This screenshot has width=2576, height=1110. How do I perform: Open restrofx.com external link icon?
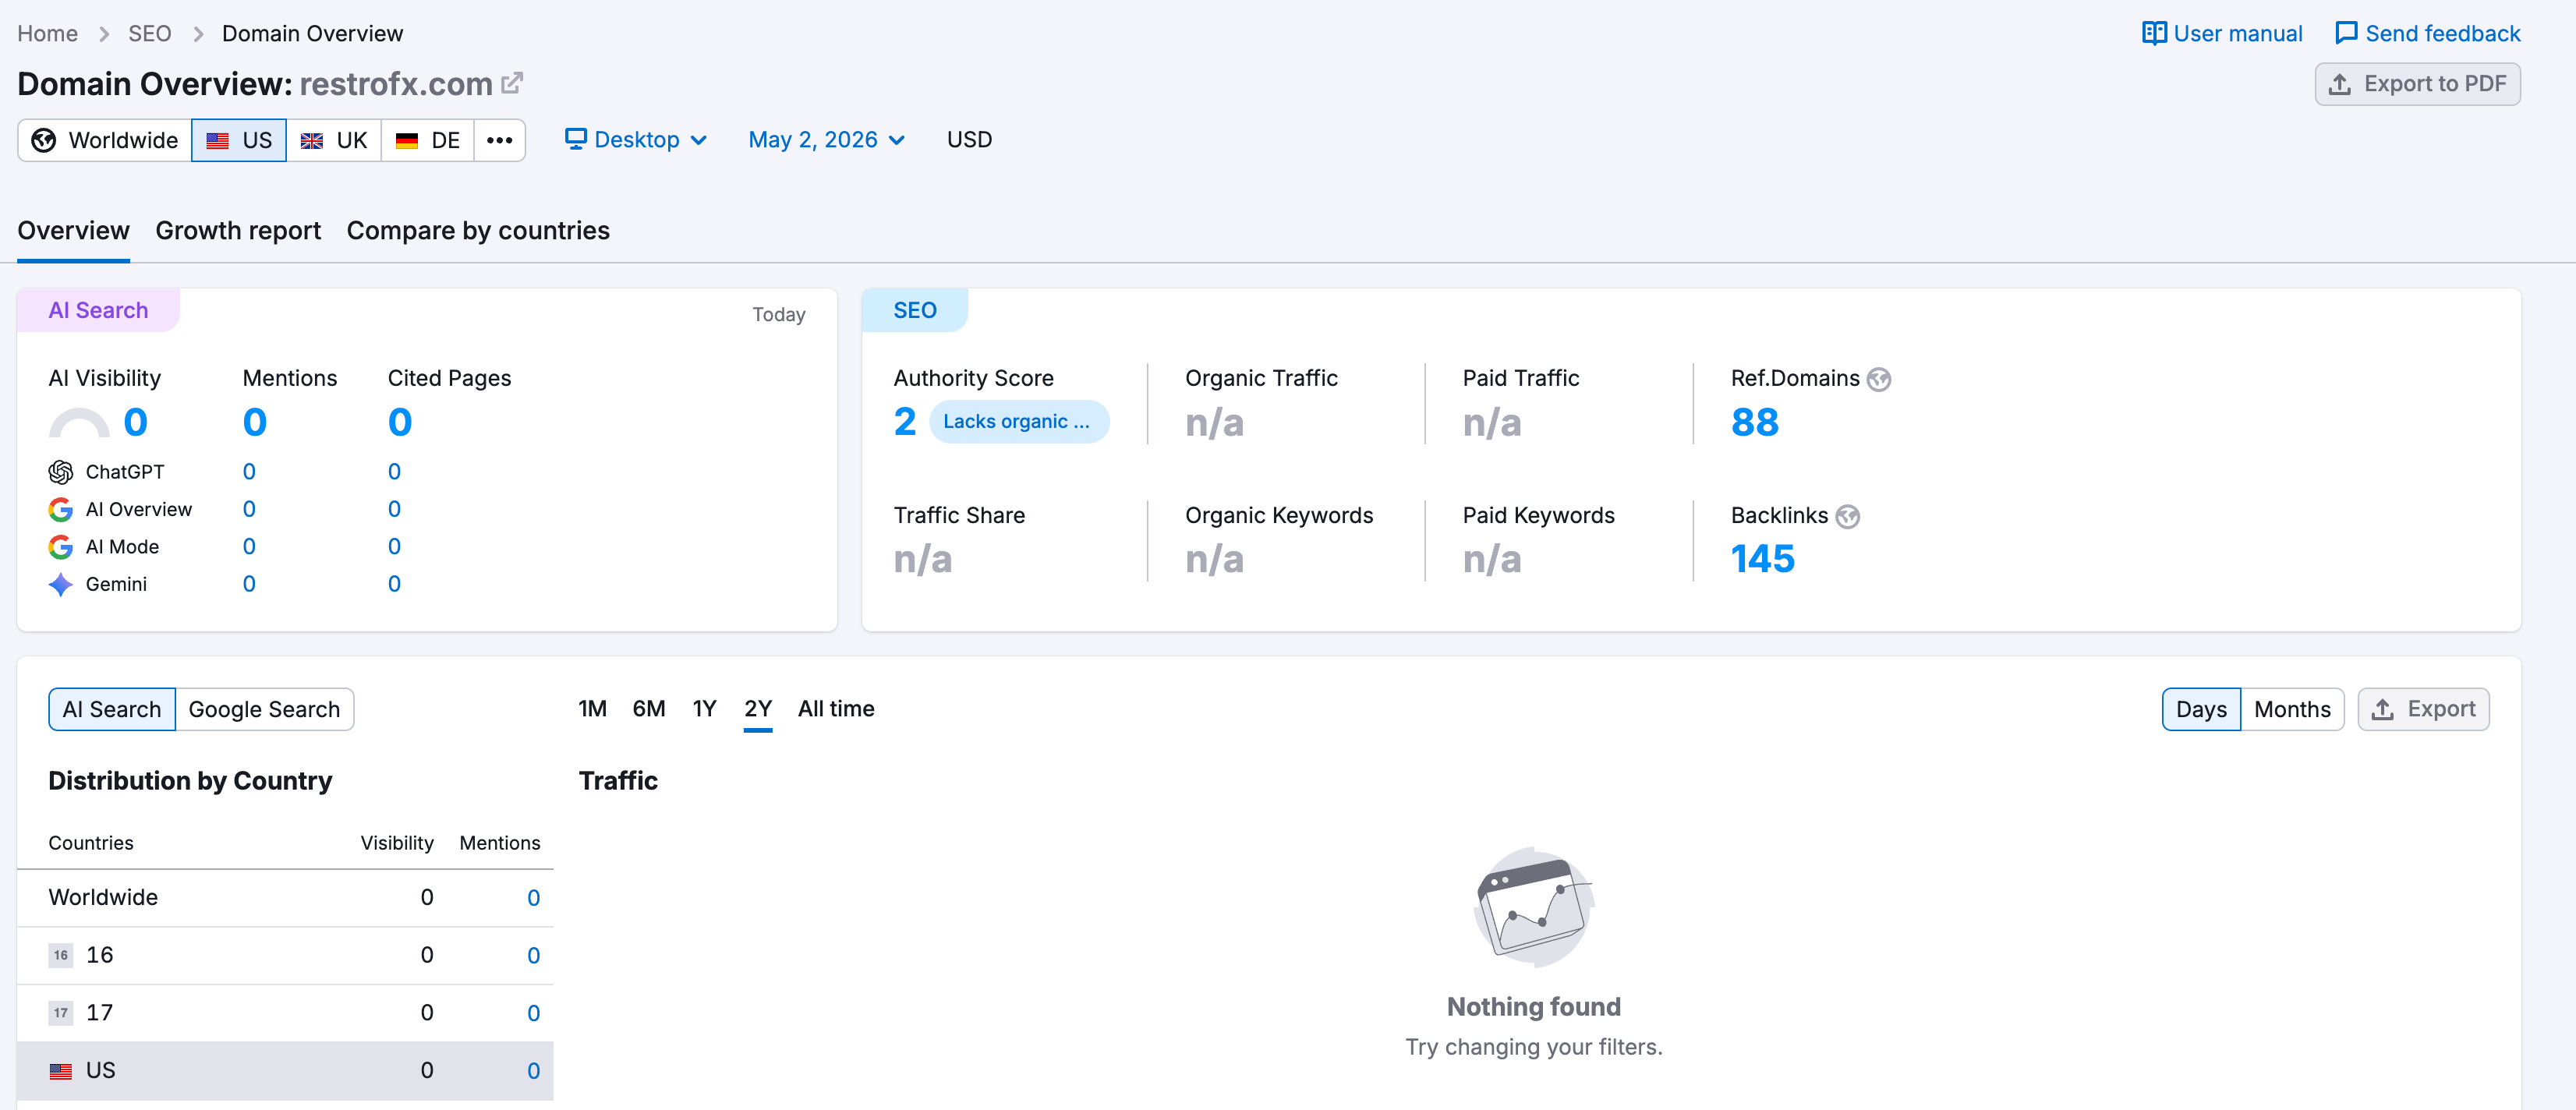coord(512,83)
